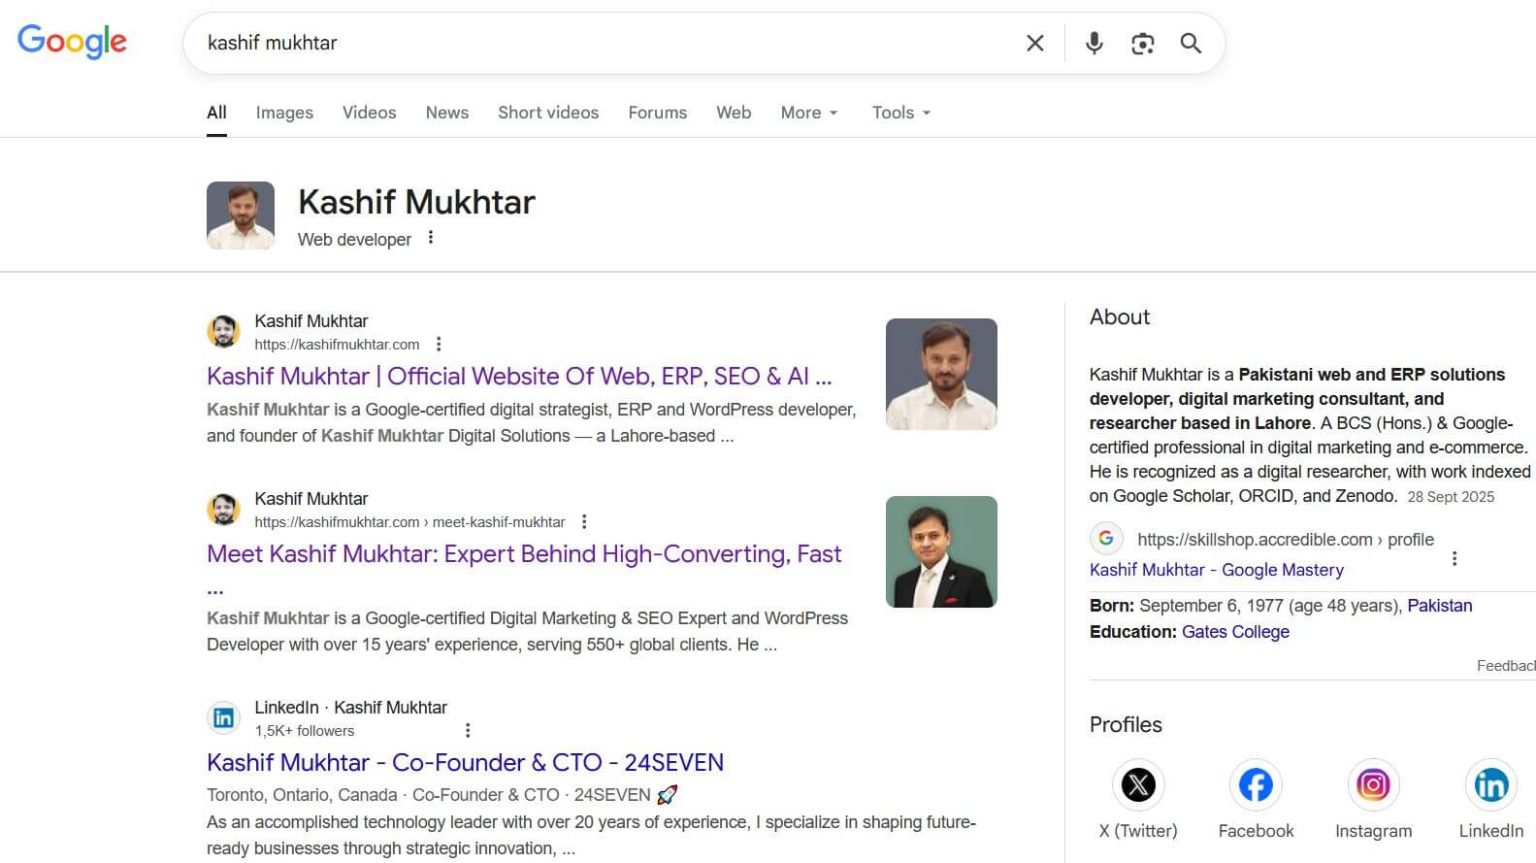
Task: Open first result's portrait thumbnail
Action: click(x=941, y=374)
